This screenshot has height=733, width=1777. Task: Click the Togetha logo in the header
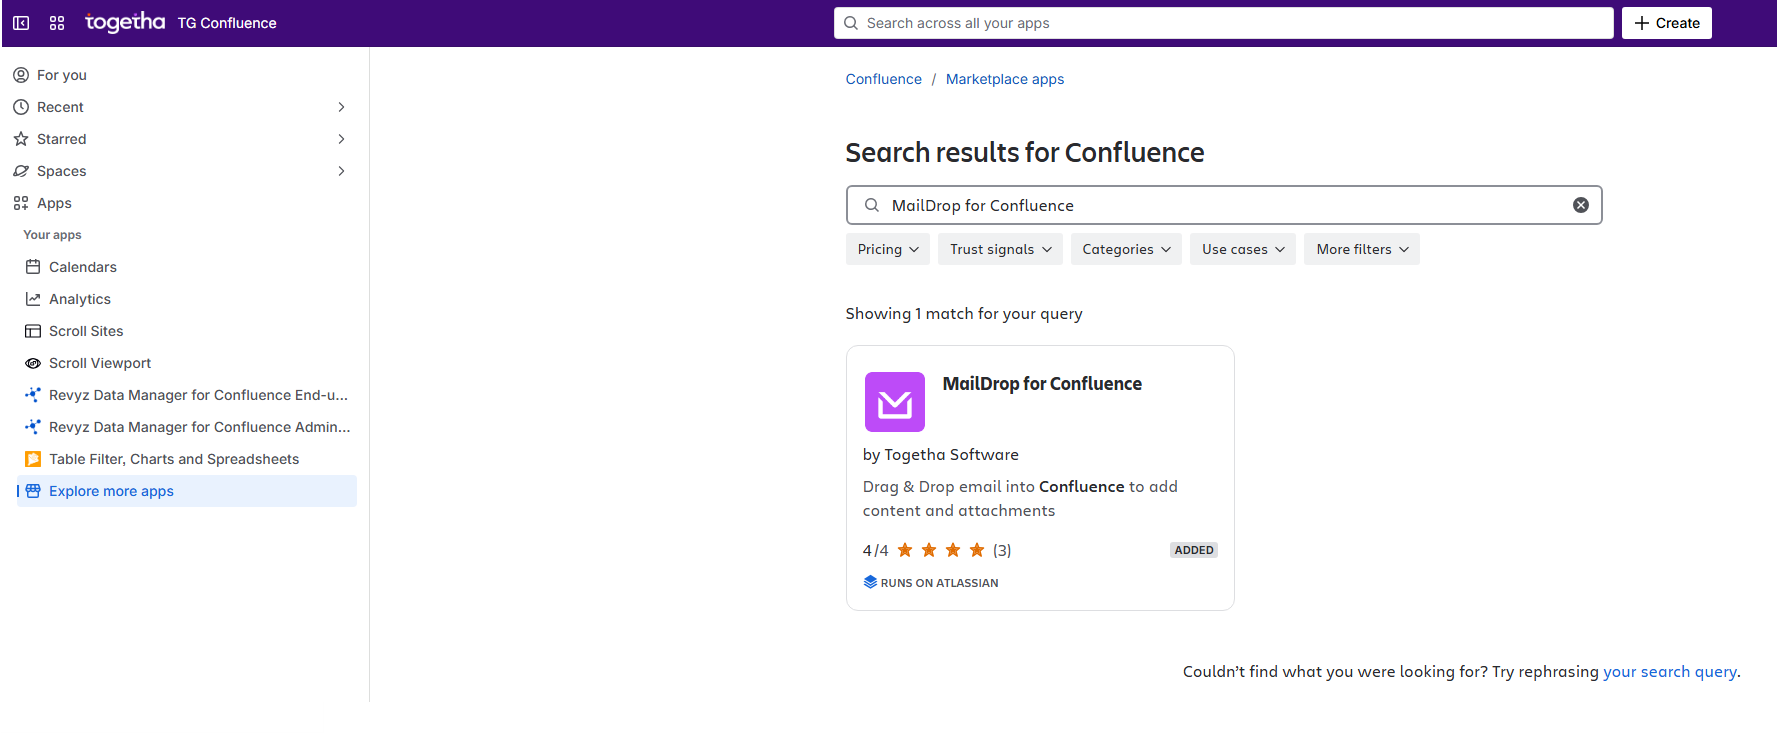click(x=125, y=22)
